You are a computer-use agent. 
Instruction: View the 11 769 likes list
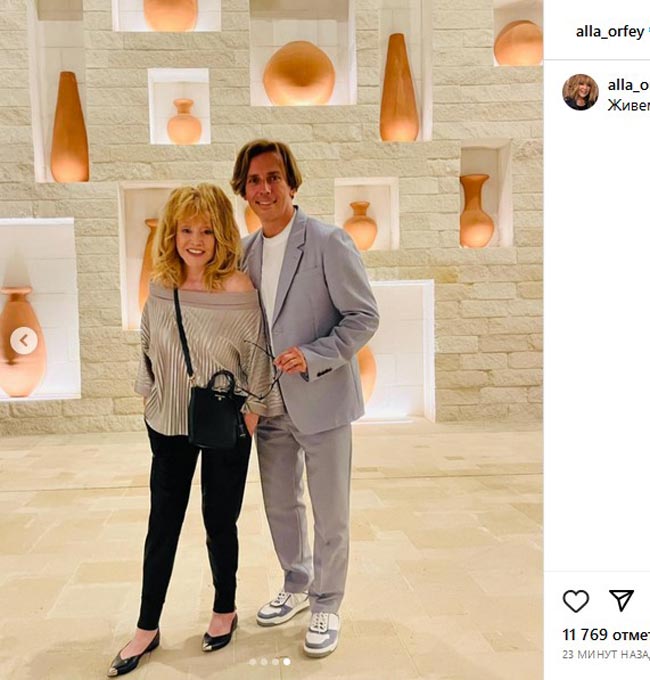[x=606, y=635]
